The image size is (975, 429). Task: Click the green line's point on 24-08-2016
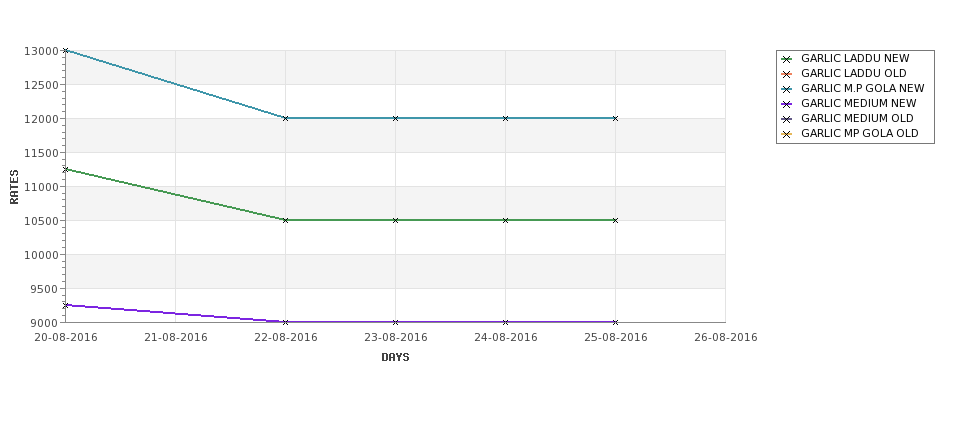point(505,220)
